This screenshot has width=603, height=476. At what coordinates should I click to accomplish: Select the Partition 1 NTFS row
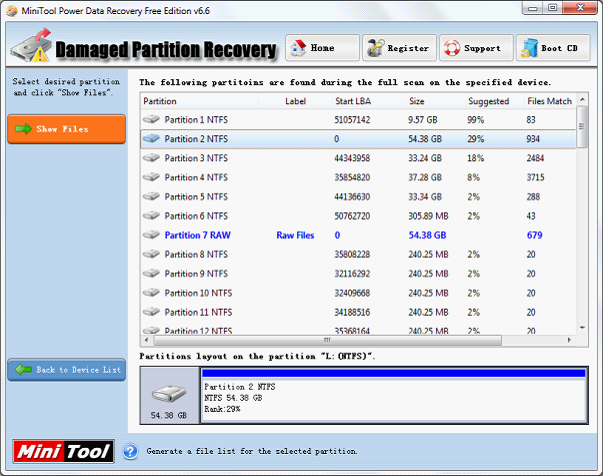point(358,120)
